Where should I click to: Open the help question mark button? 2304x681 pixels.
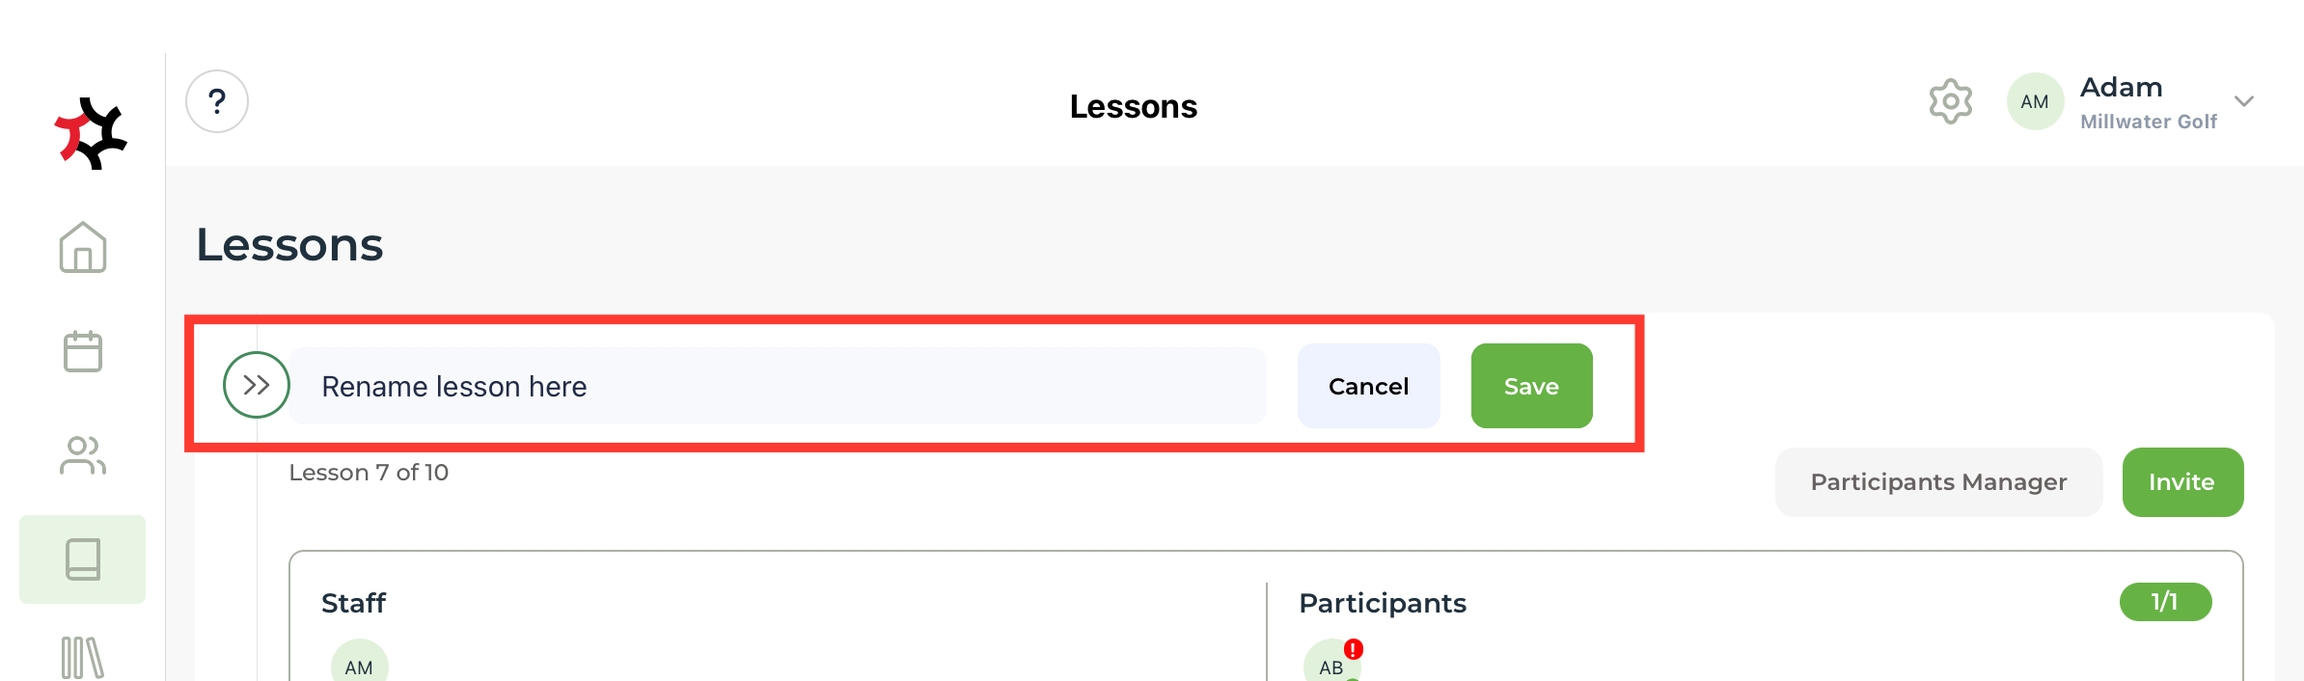pyautogui.click(x=217, y=102)
